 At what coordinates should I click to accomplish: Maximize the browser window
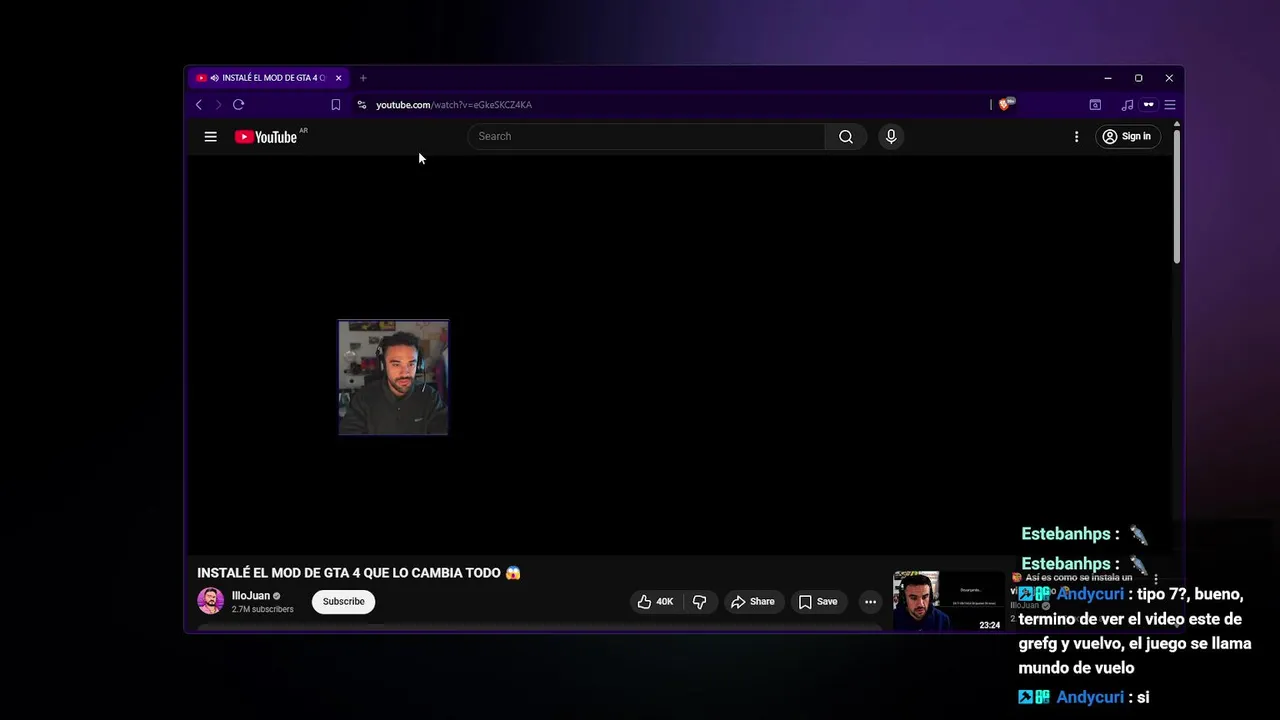pos(1138,78)
